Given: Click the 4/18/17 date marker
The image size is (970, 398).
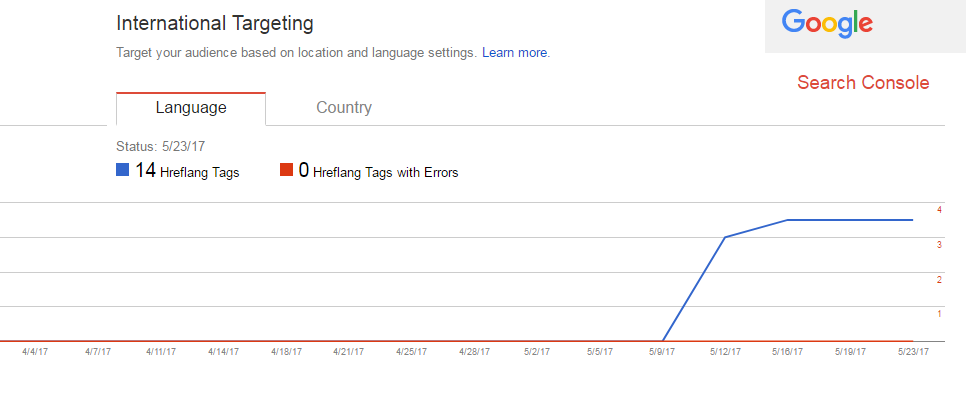Looking at the screenshot, I should click(286, 352).
